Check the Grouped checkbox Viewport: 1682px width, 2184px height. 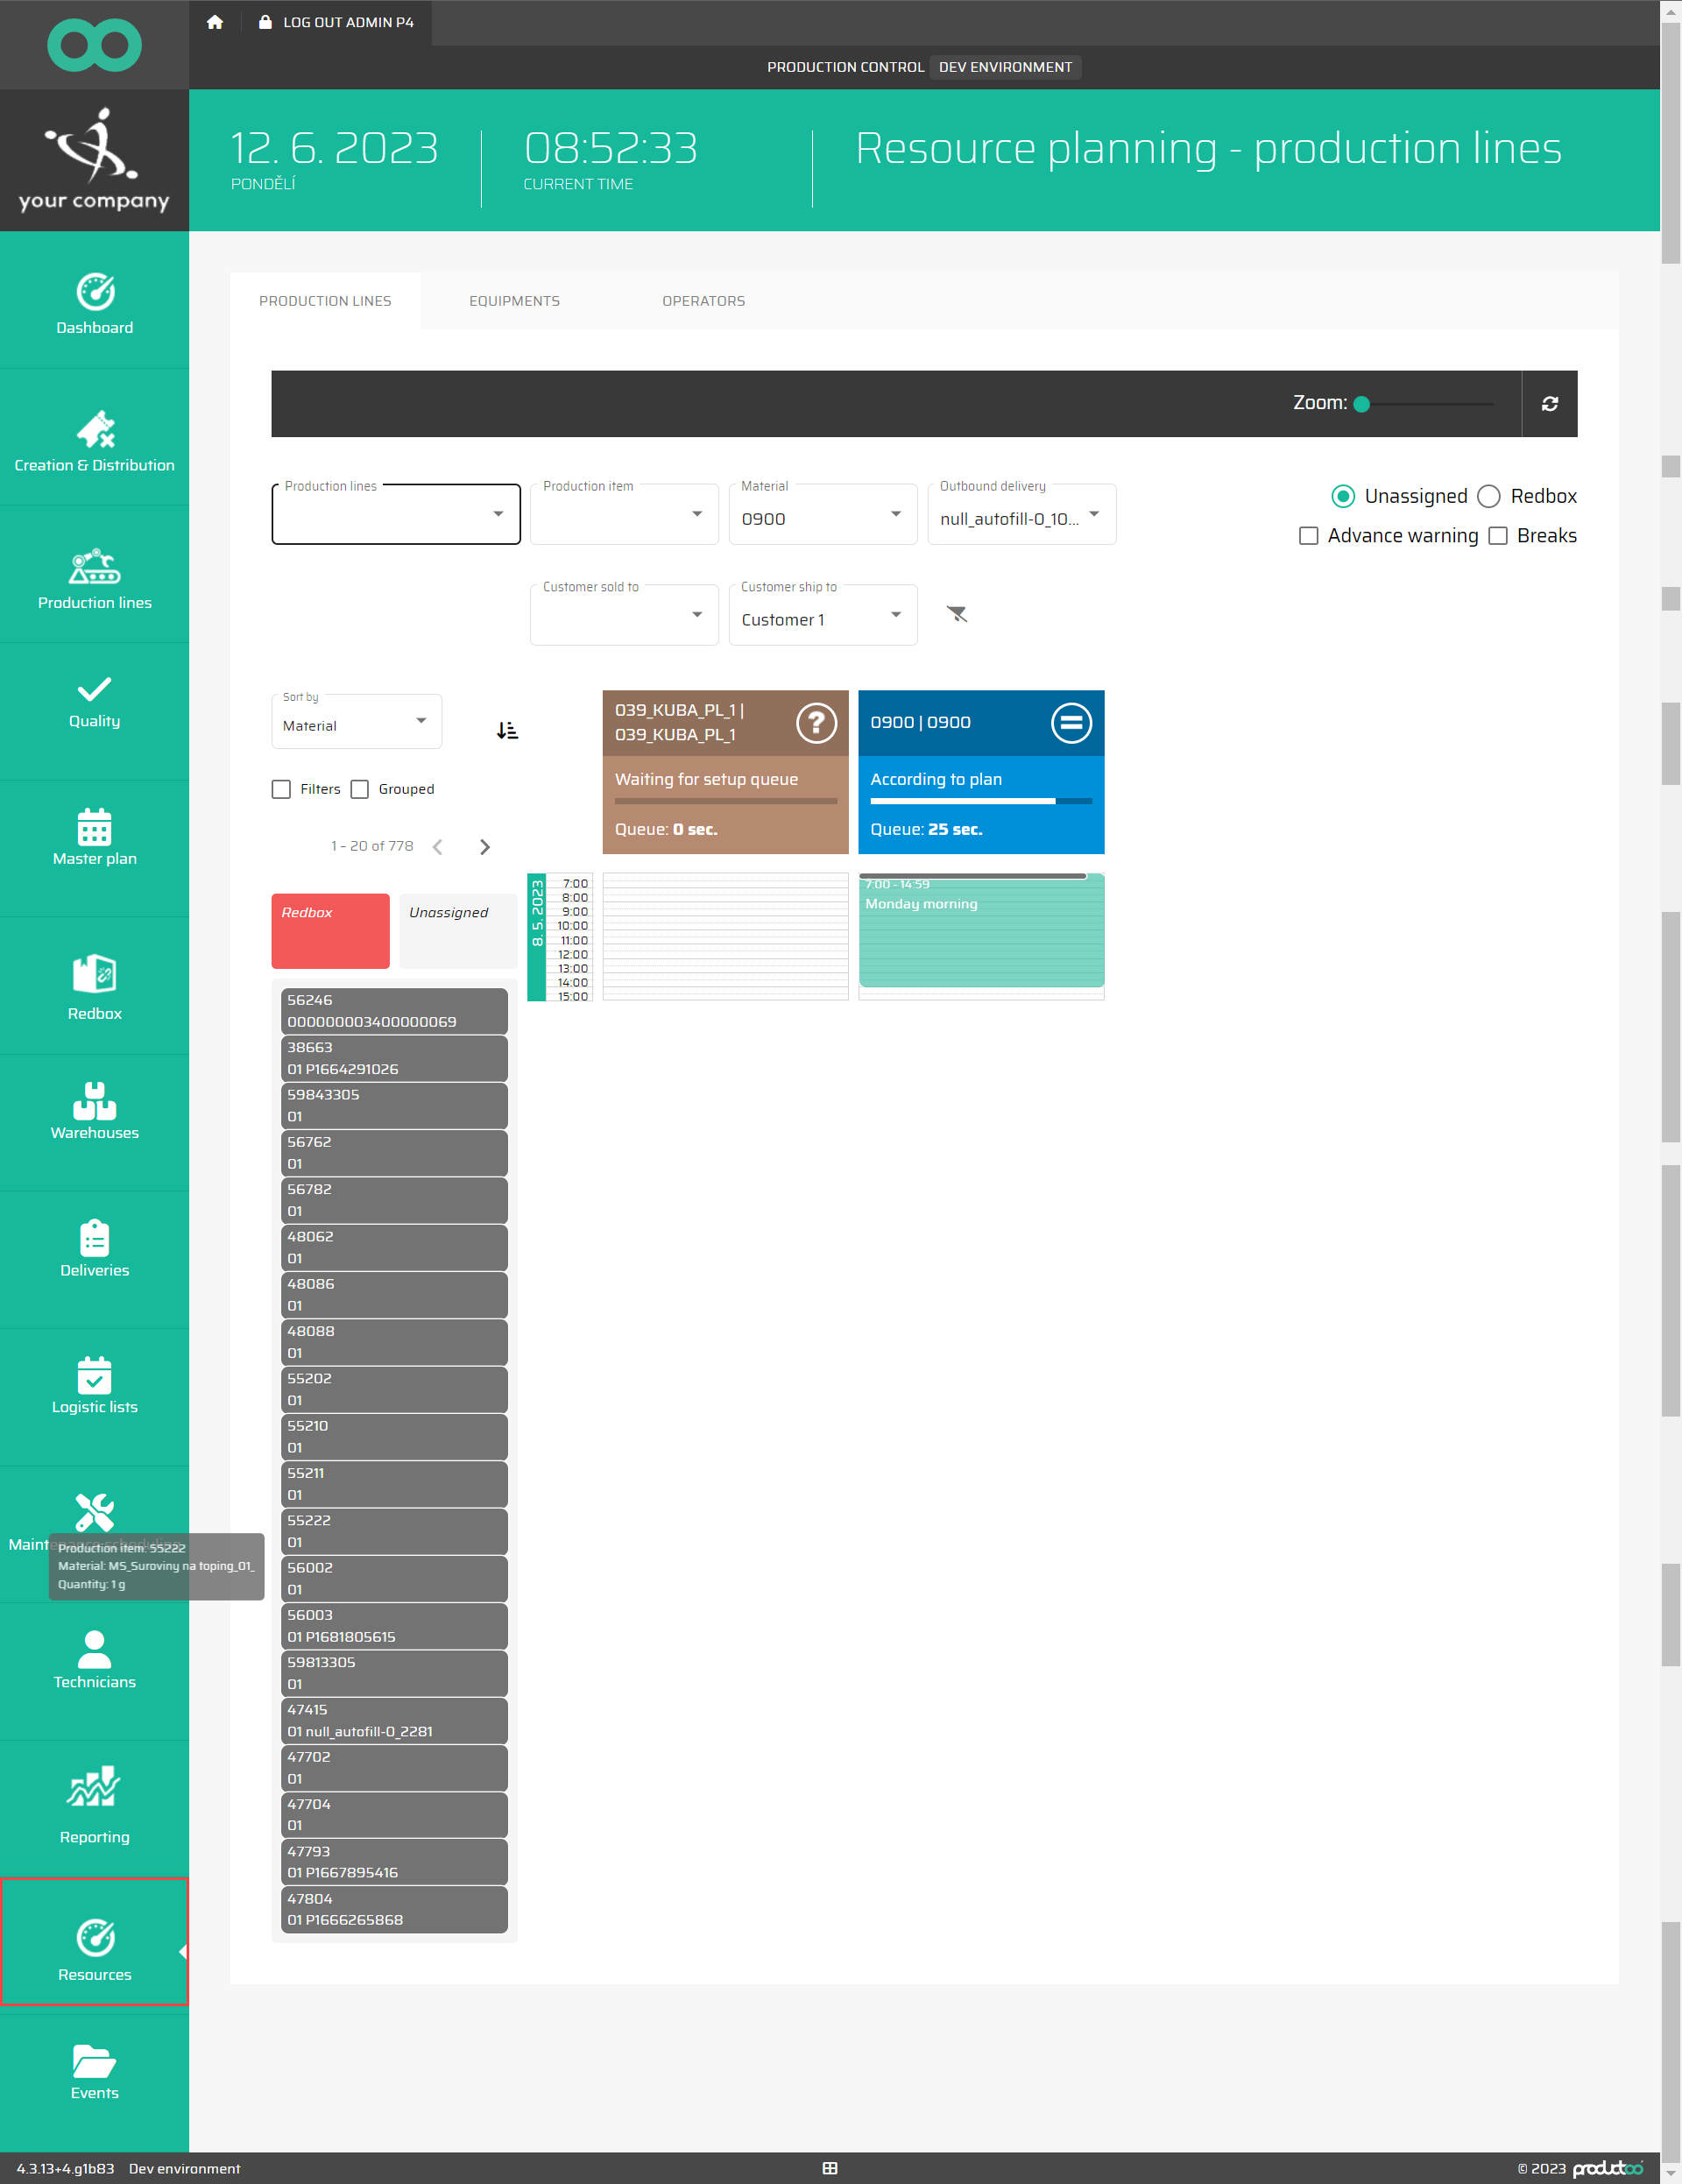pyautogui.click(x=360, y=789)
